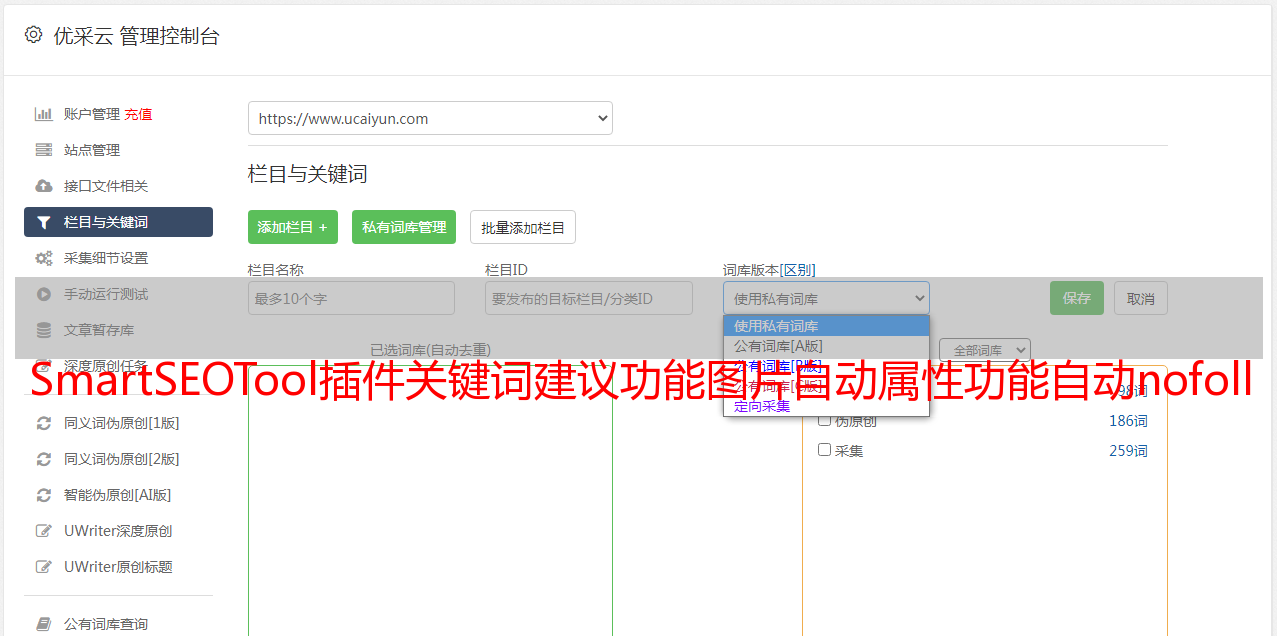Screen dimensions: 1277x636
Task: Click the red 充值 link
Action: (138, 114)
